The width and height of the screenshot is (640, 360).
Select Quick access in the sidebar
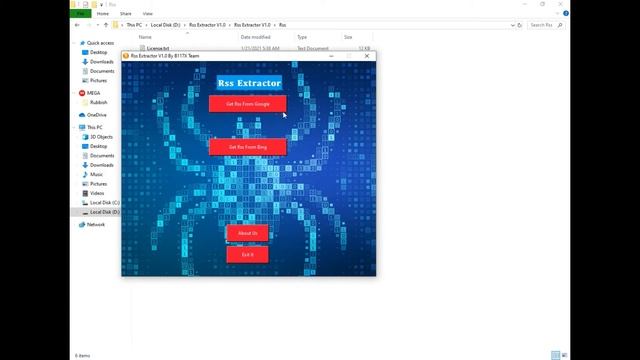[100, 43]
